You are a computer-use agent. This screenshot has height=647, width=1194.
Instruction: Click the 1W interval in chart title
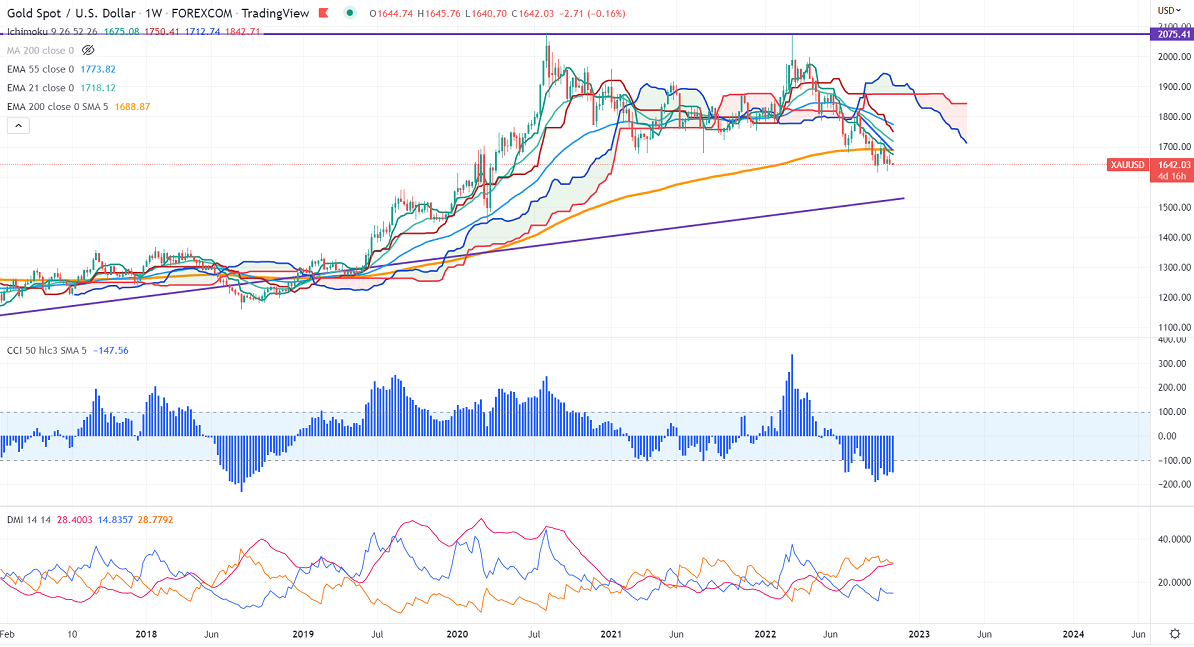pos(154,13)
